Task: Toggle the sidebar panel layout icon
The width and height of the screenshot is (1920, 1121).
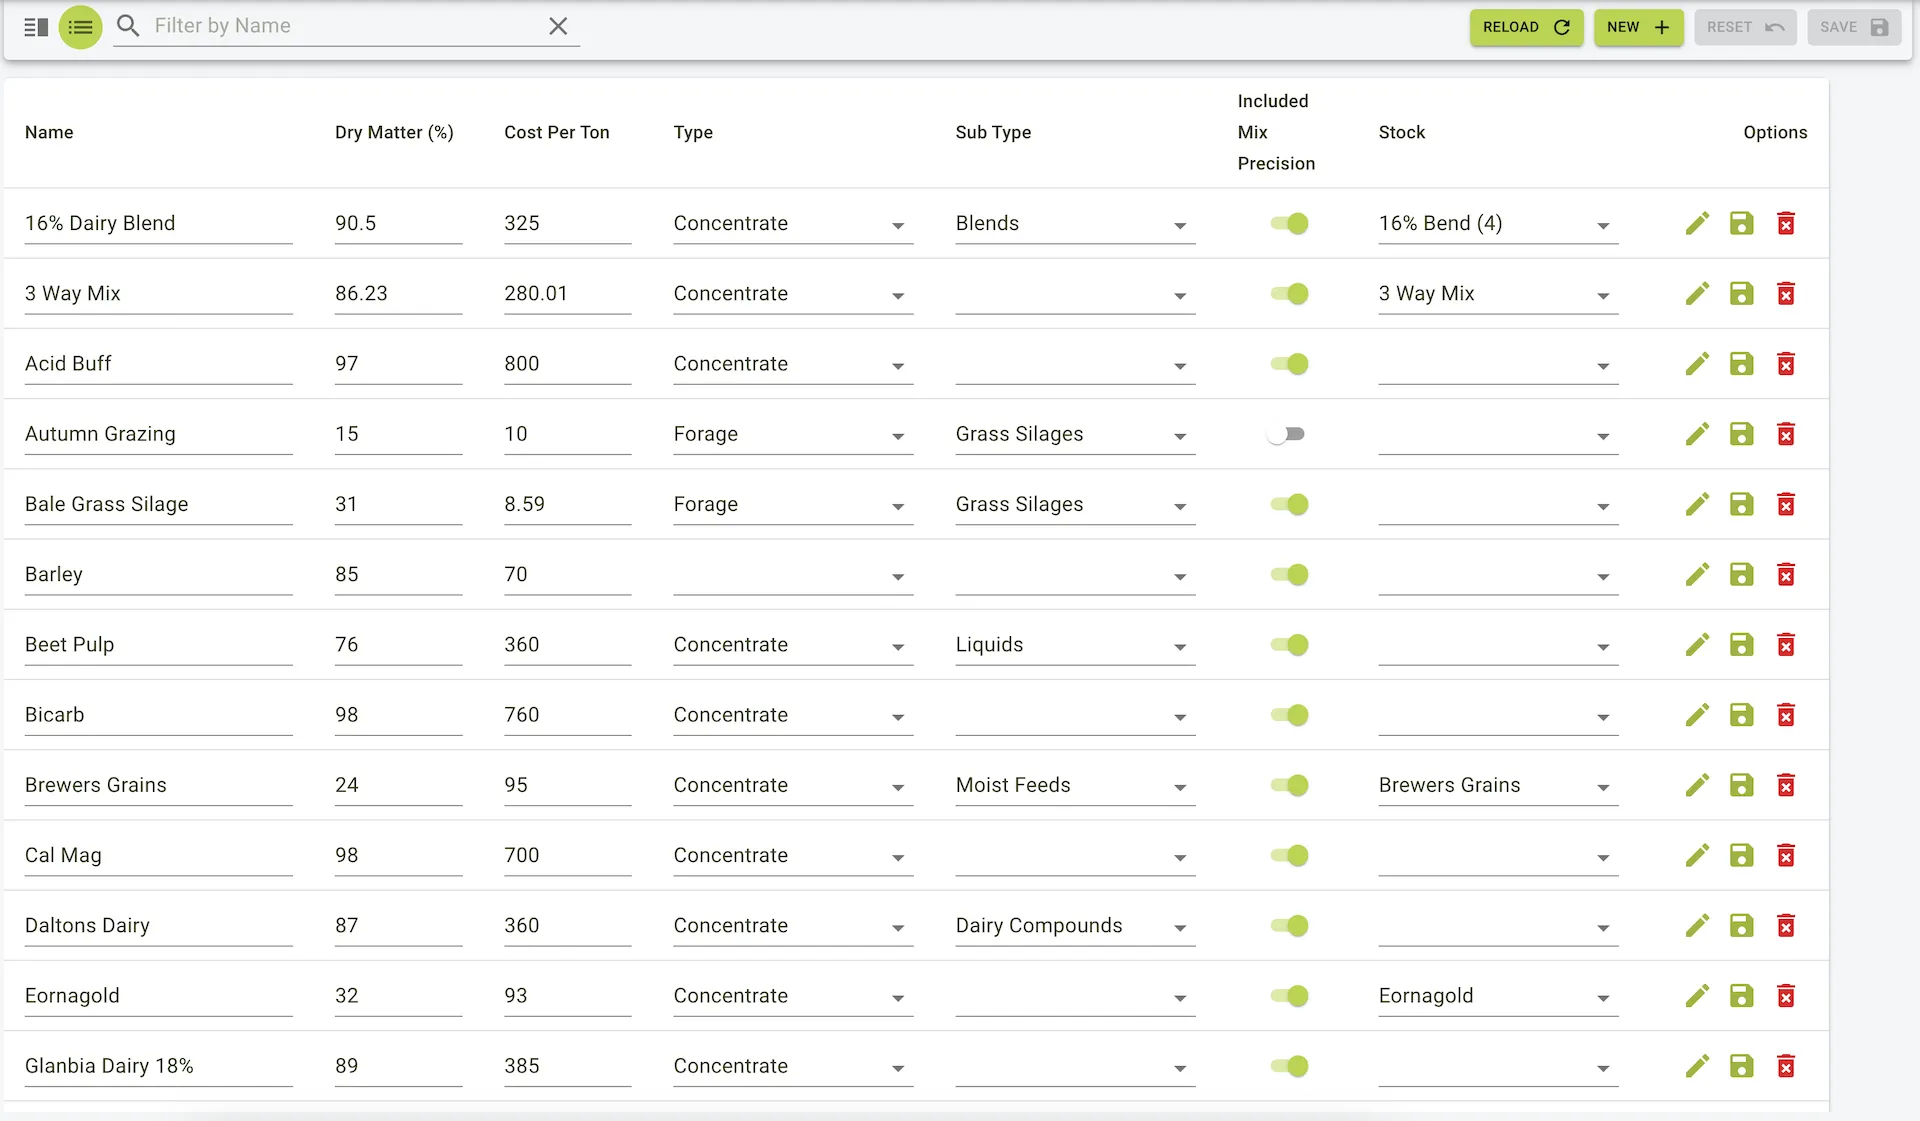Action: (36, 27)
